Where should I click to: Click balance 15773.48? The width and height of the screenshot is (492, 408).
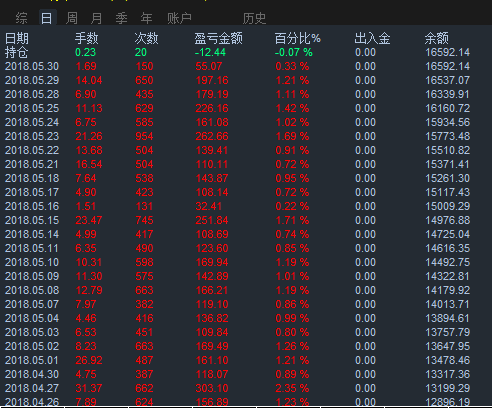click(x=448, y=136)
